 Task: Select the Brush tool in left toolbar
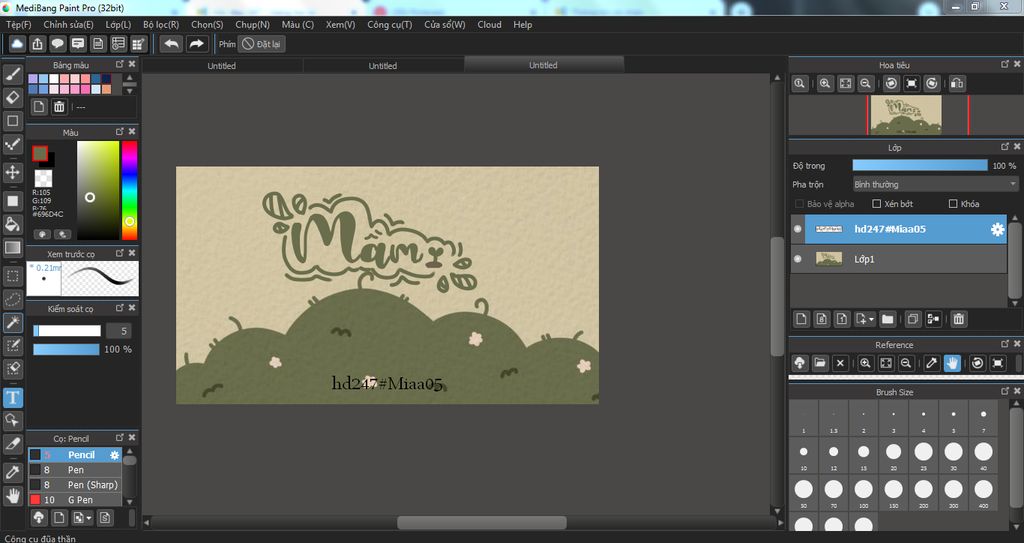(x=12, y=74)
